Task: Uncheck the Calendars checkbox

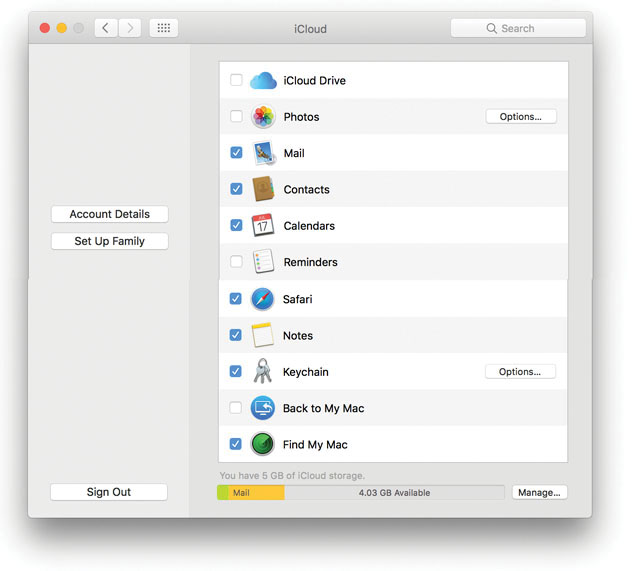Action: 236,225
